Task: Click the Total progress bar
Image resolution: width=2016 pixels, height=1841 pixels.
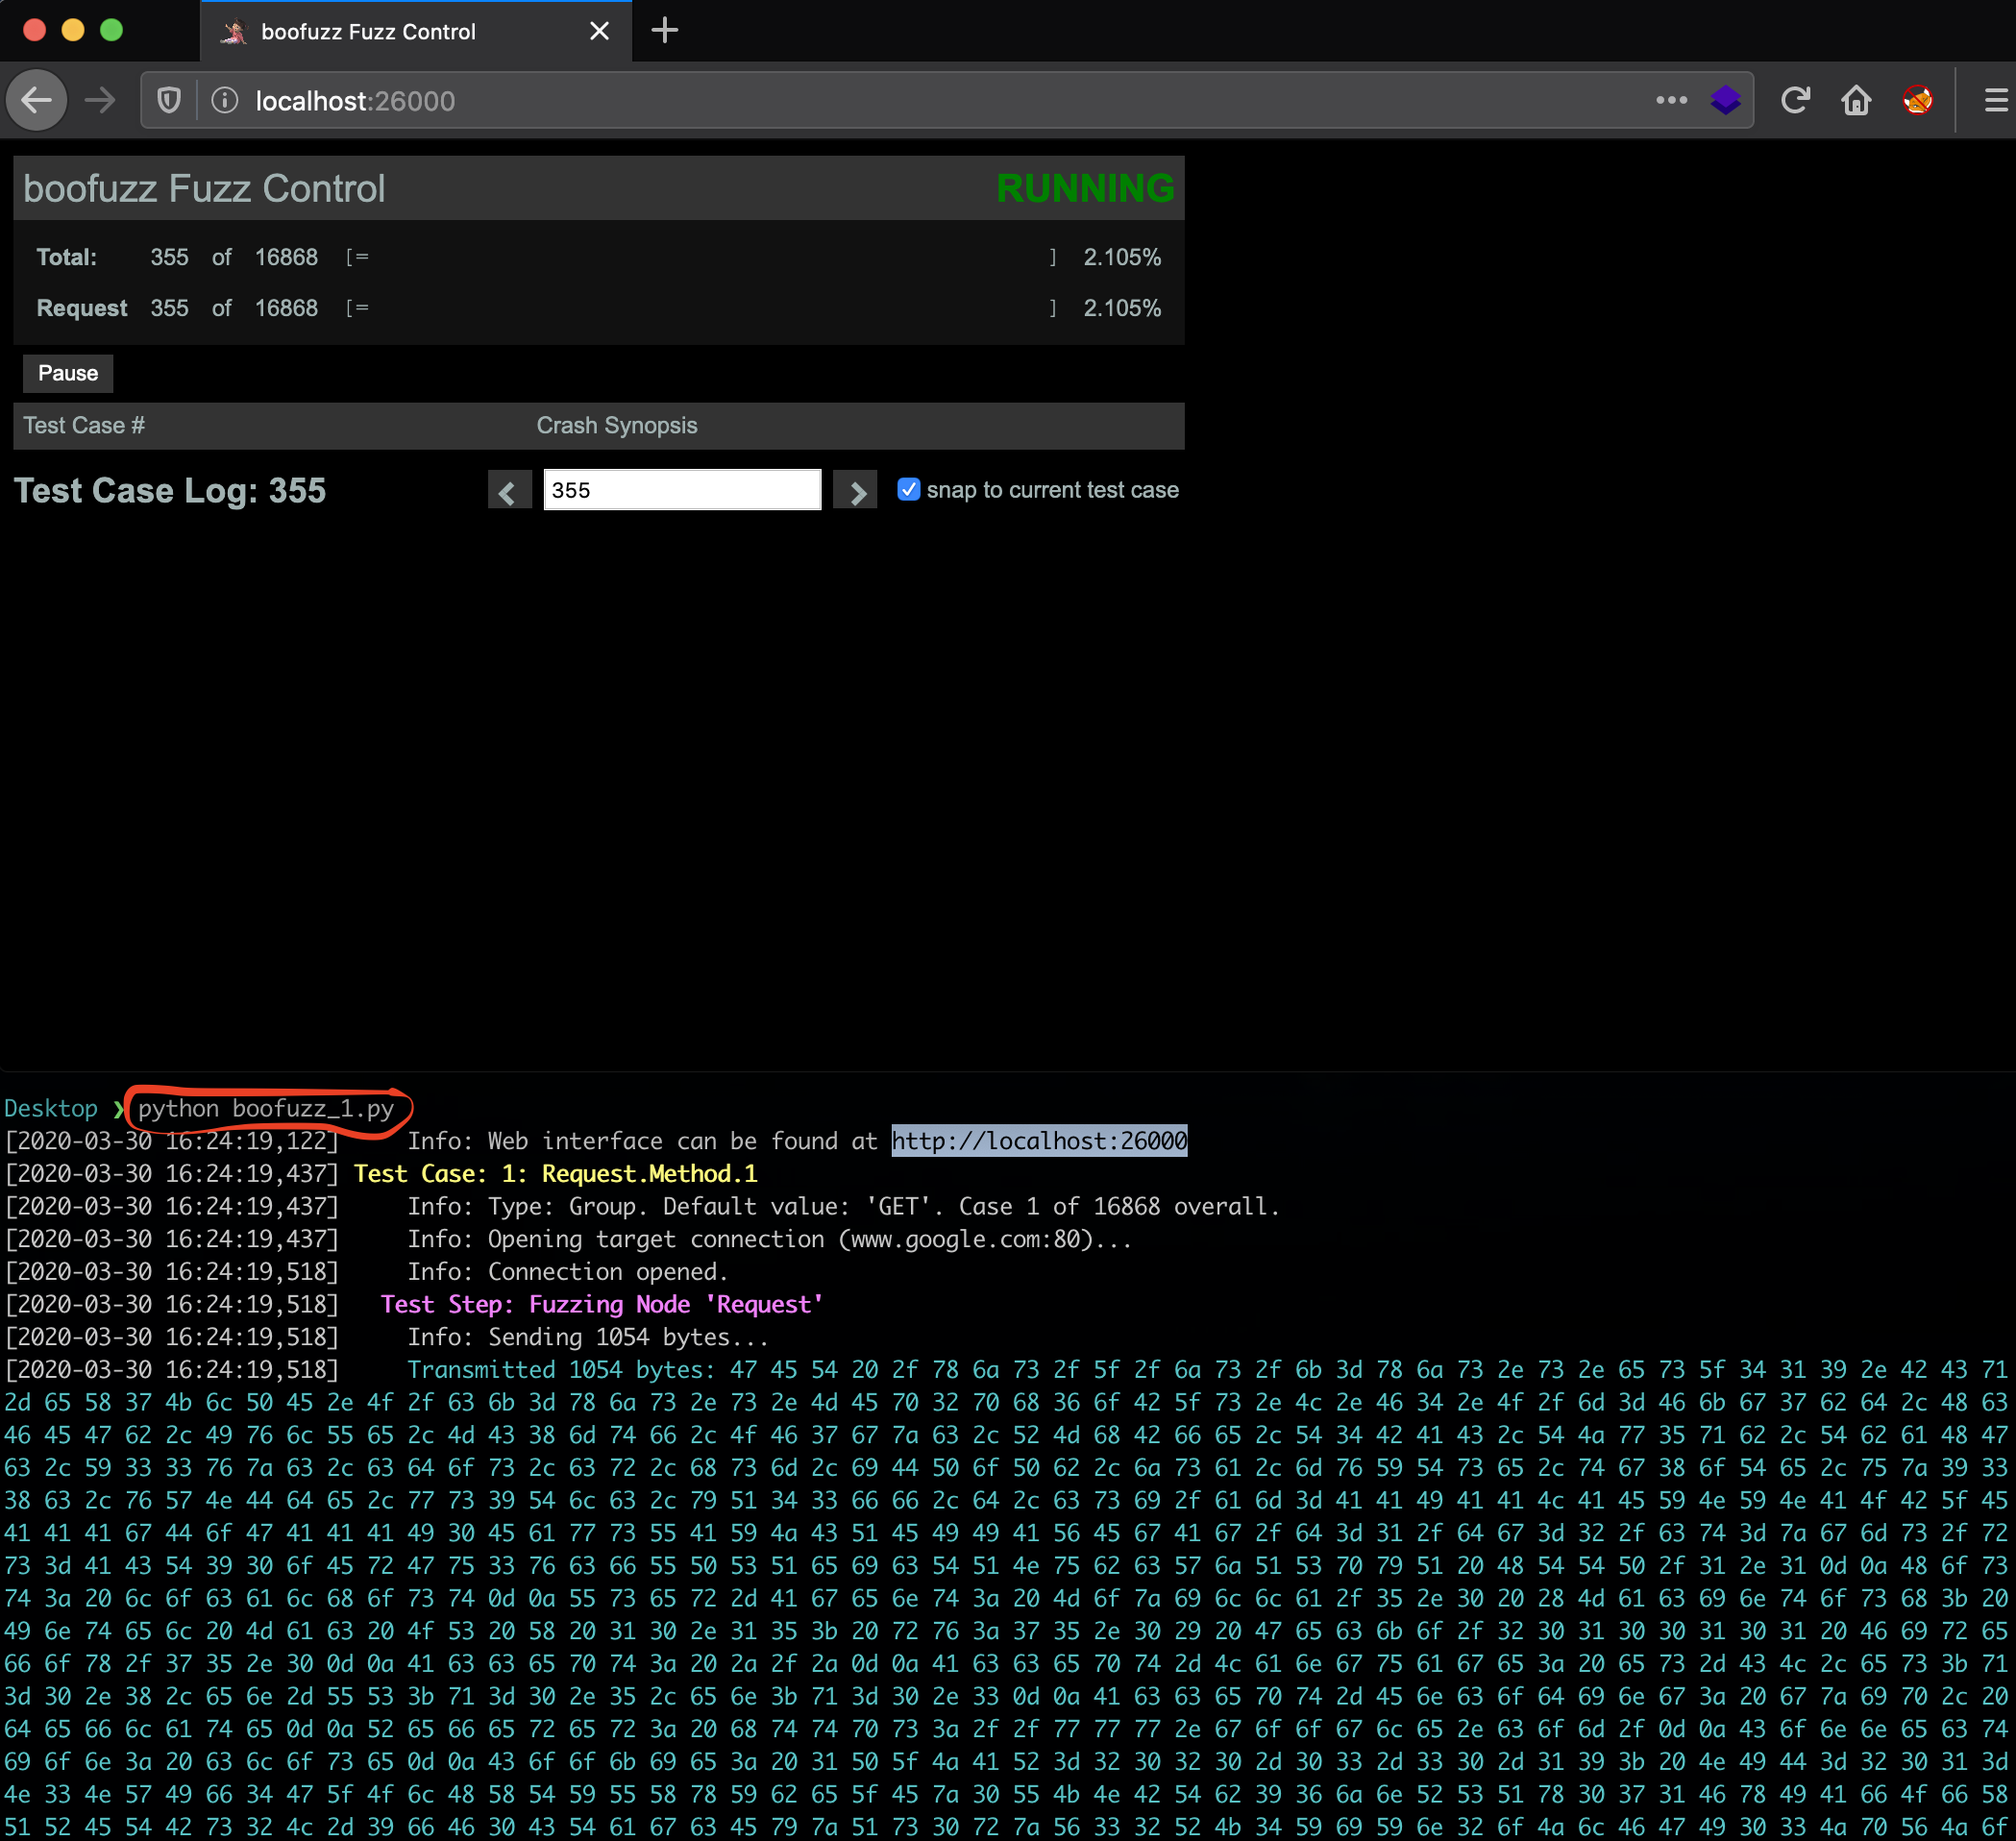Action: click(x=700, y=258)
